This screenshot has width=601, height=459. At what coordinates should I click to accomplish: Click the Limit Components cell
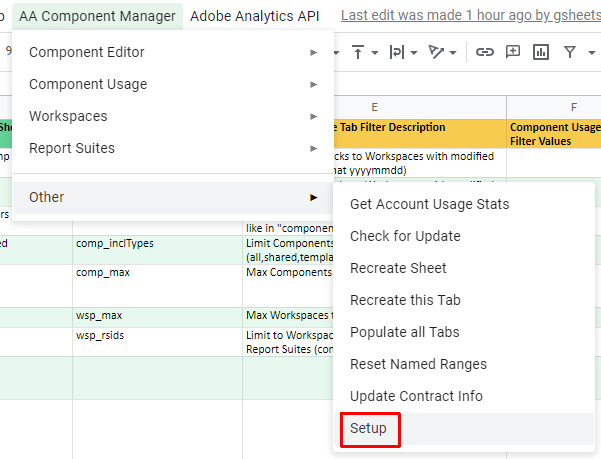pos(288,250)
